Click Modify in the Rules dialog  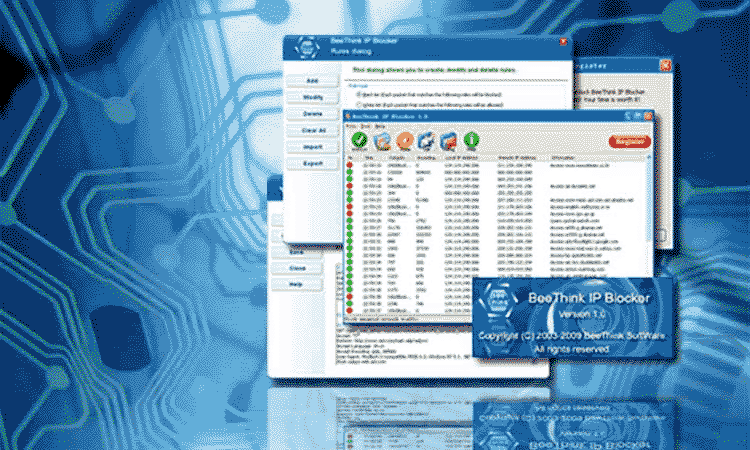pyautogui.click(x=312, y=98)
